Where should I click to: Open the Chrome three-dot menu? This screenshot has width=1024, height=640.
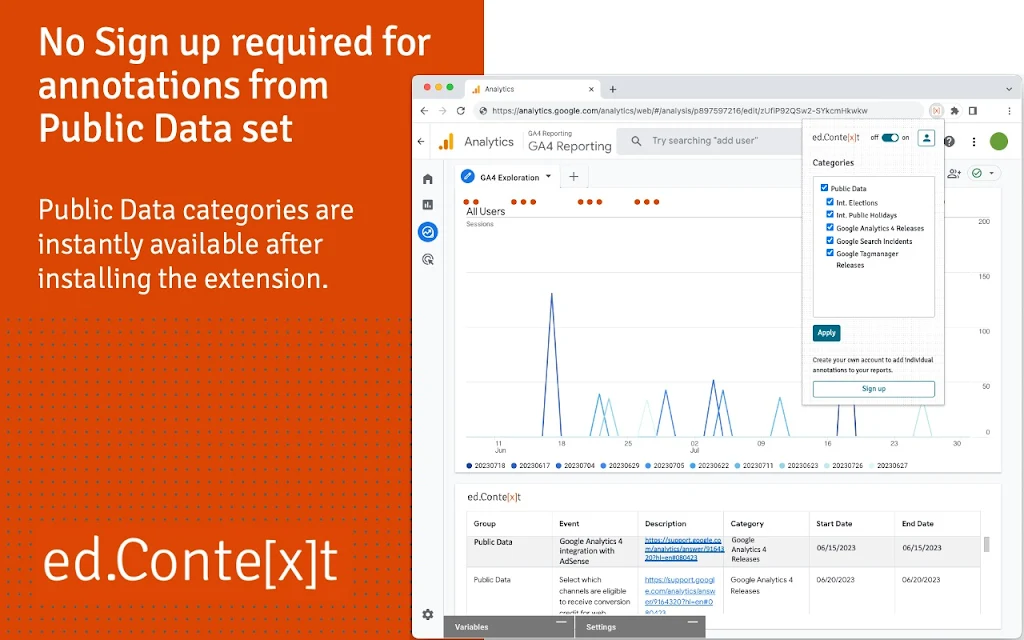coord(1009,111)
